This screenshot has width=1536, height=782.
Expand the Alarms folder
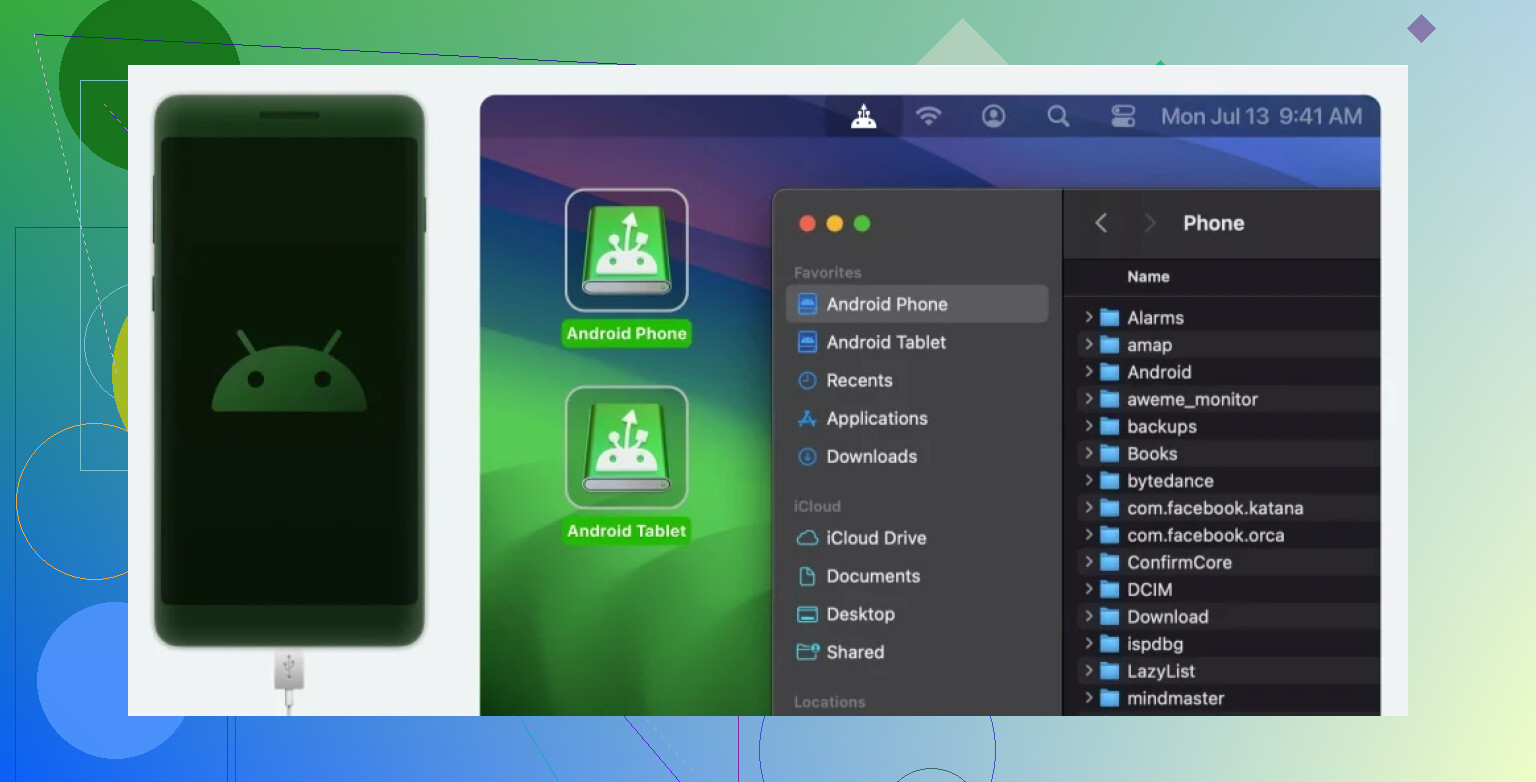(x=1088, y=317)
